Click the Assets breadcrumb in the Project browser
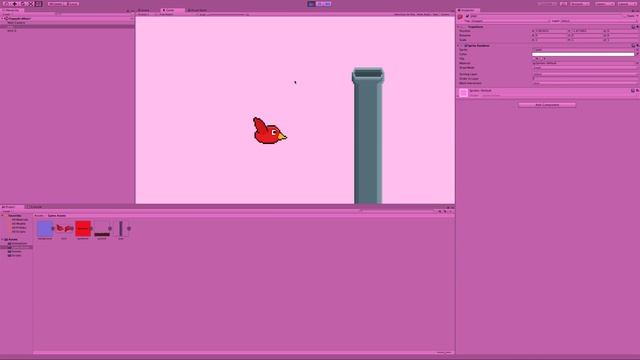The height and width of the screenshot is (360, 640). 39,216
